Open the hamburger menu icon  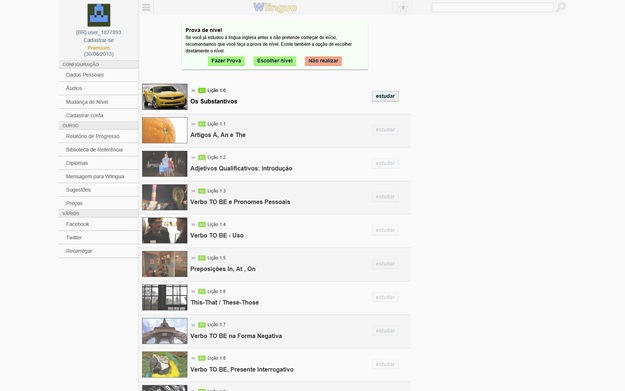(x=146, y=8)
